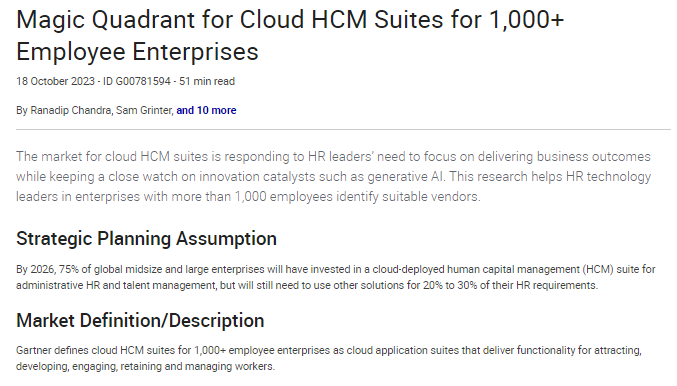Image resolution: width=677 pixels, height=386 pixels.
Task: Click "HR leaders'" in the grey summary
Action: (340, 157)
